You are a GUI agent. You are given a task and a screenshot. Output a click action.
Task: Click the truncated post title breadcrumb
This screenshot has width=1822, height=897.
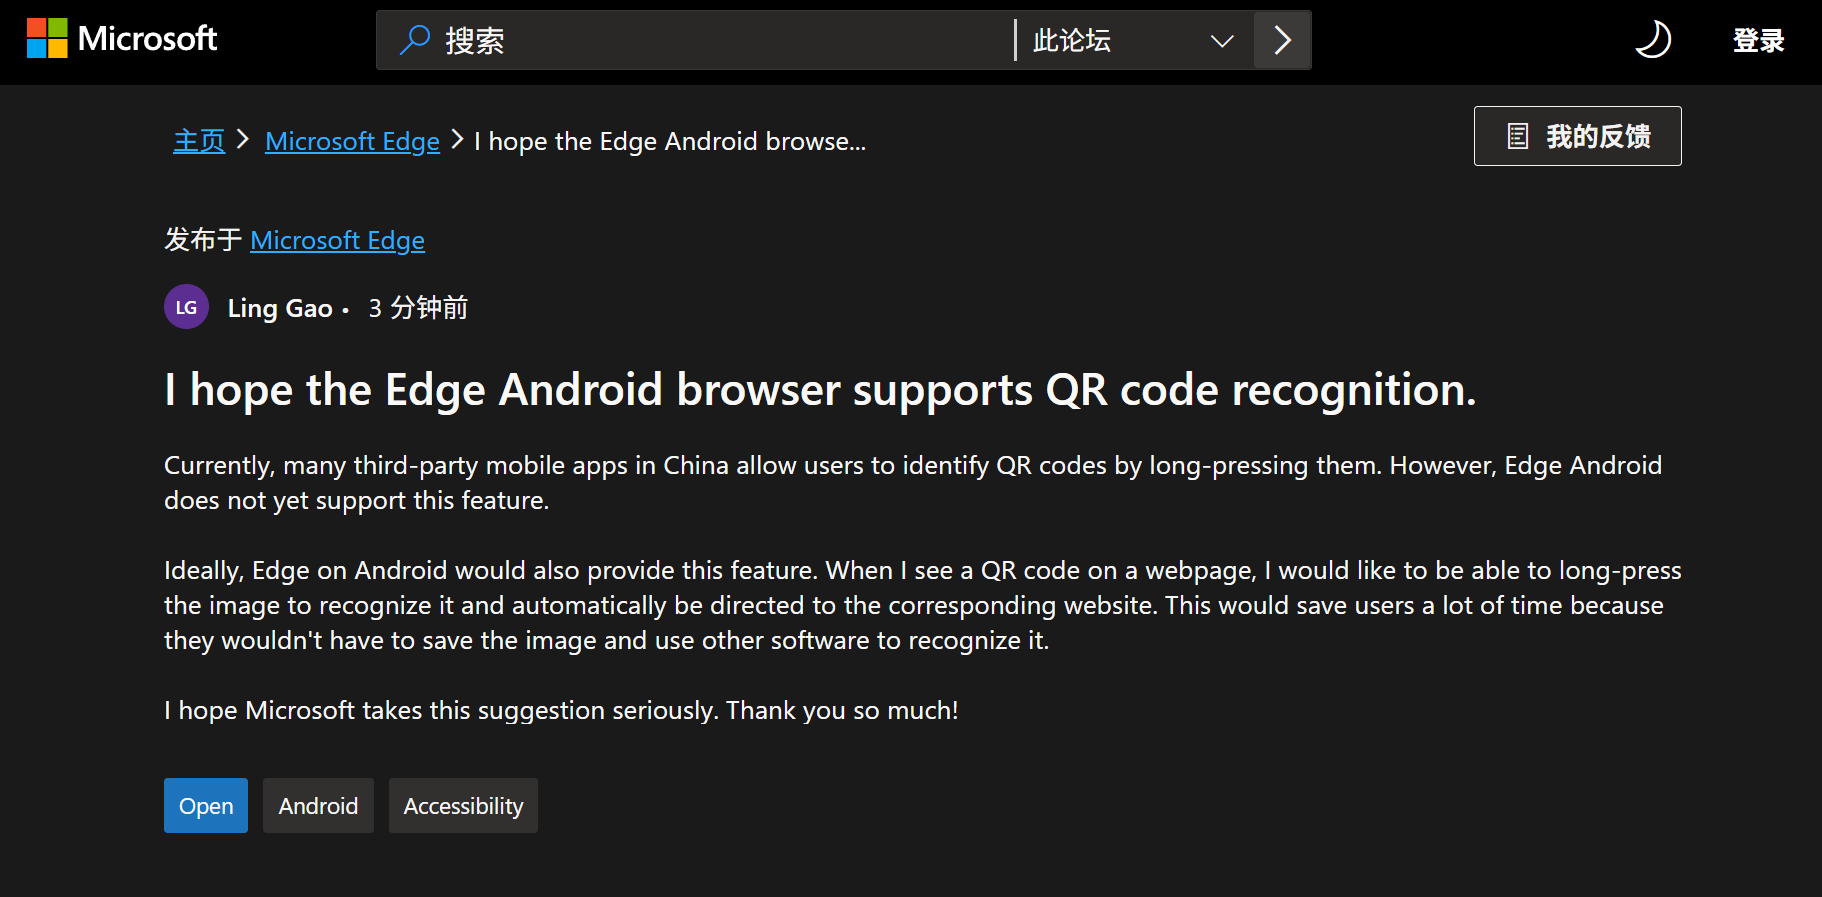tap(670, 141)
